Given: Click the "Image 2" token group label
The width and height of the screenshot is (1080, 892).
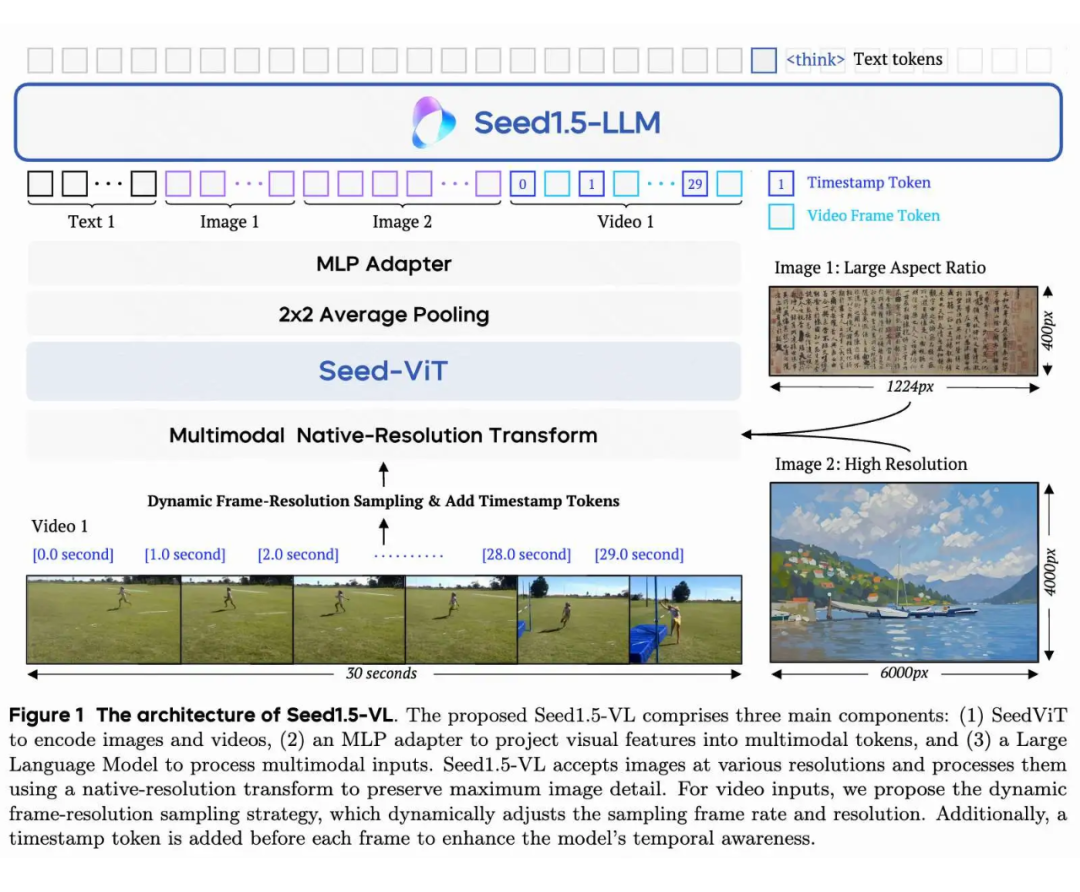Looking at the screenshot, I should tap(402, 222).
